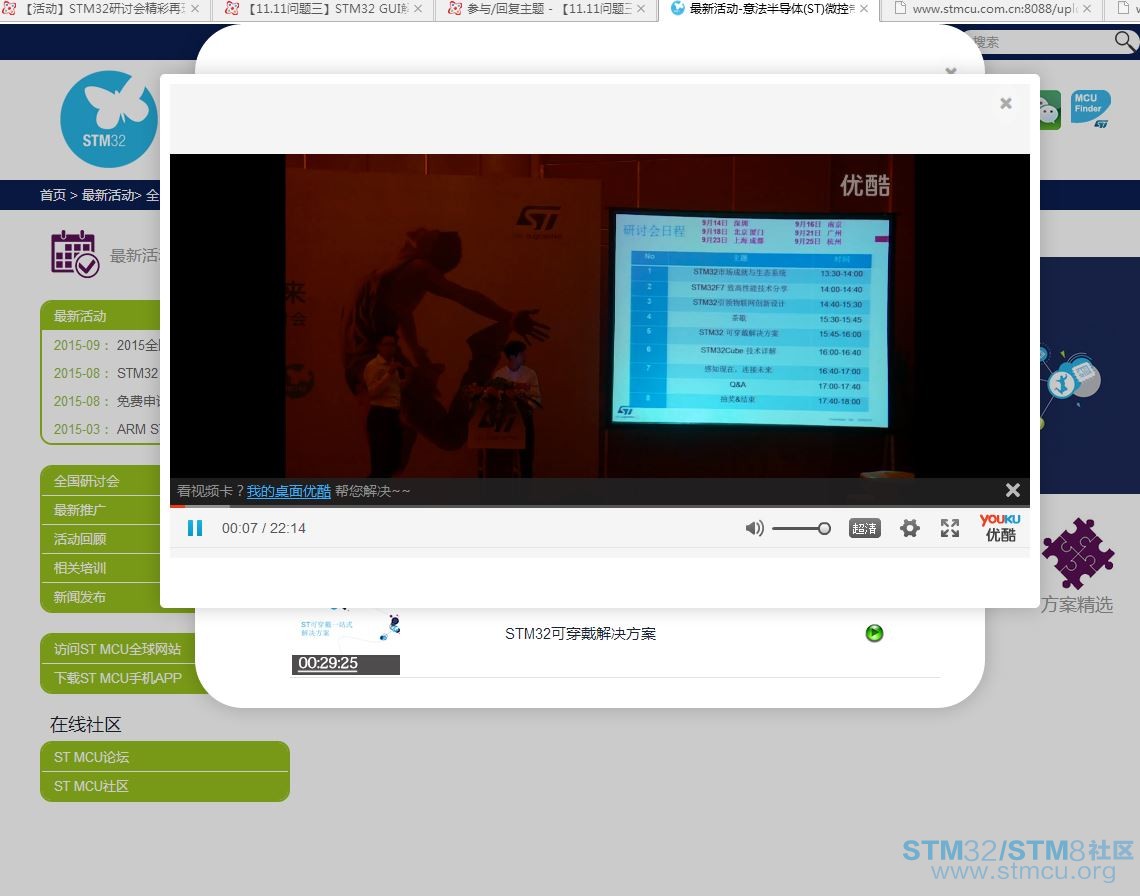The image size is (1140, 896).
Task: Adjust the video volume slider
Action: coord(801,529)
